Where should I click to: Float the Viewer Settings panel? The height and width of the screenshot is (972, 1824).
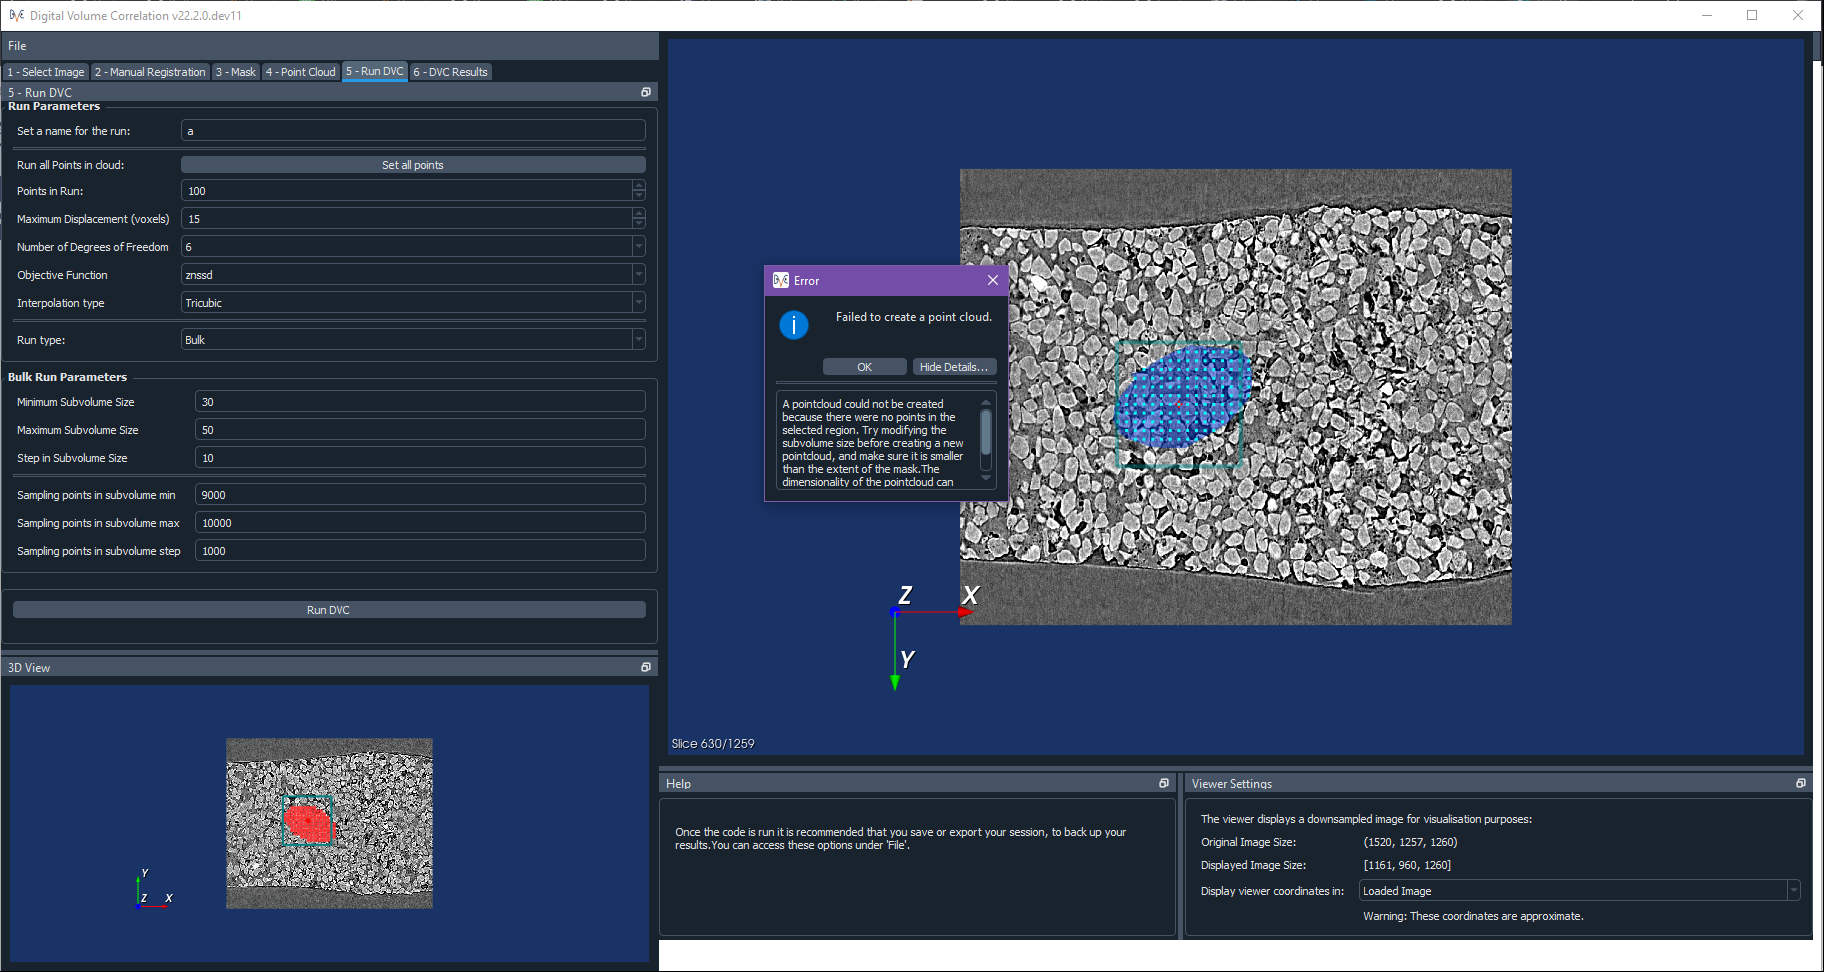(x=1802, y=783)
